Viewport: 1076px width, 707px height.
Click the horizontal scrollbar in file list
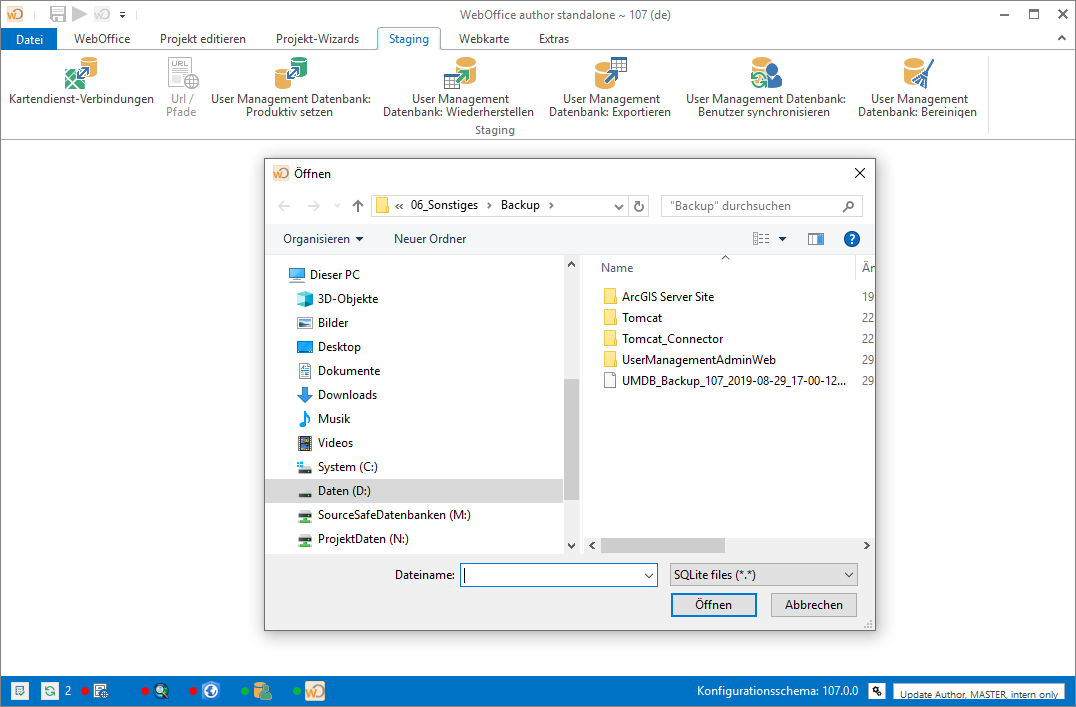click(662, 546)
